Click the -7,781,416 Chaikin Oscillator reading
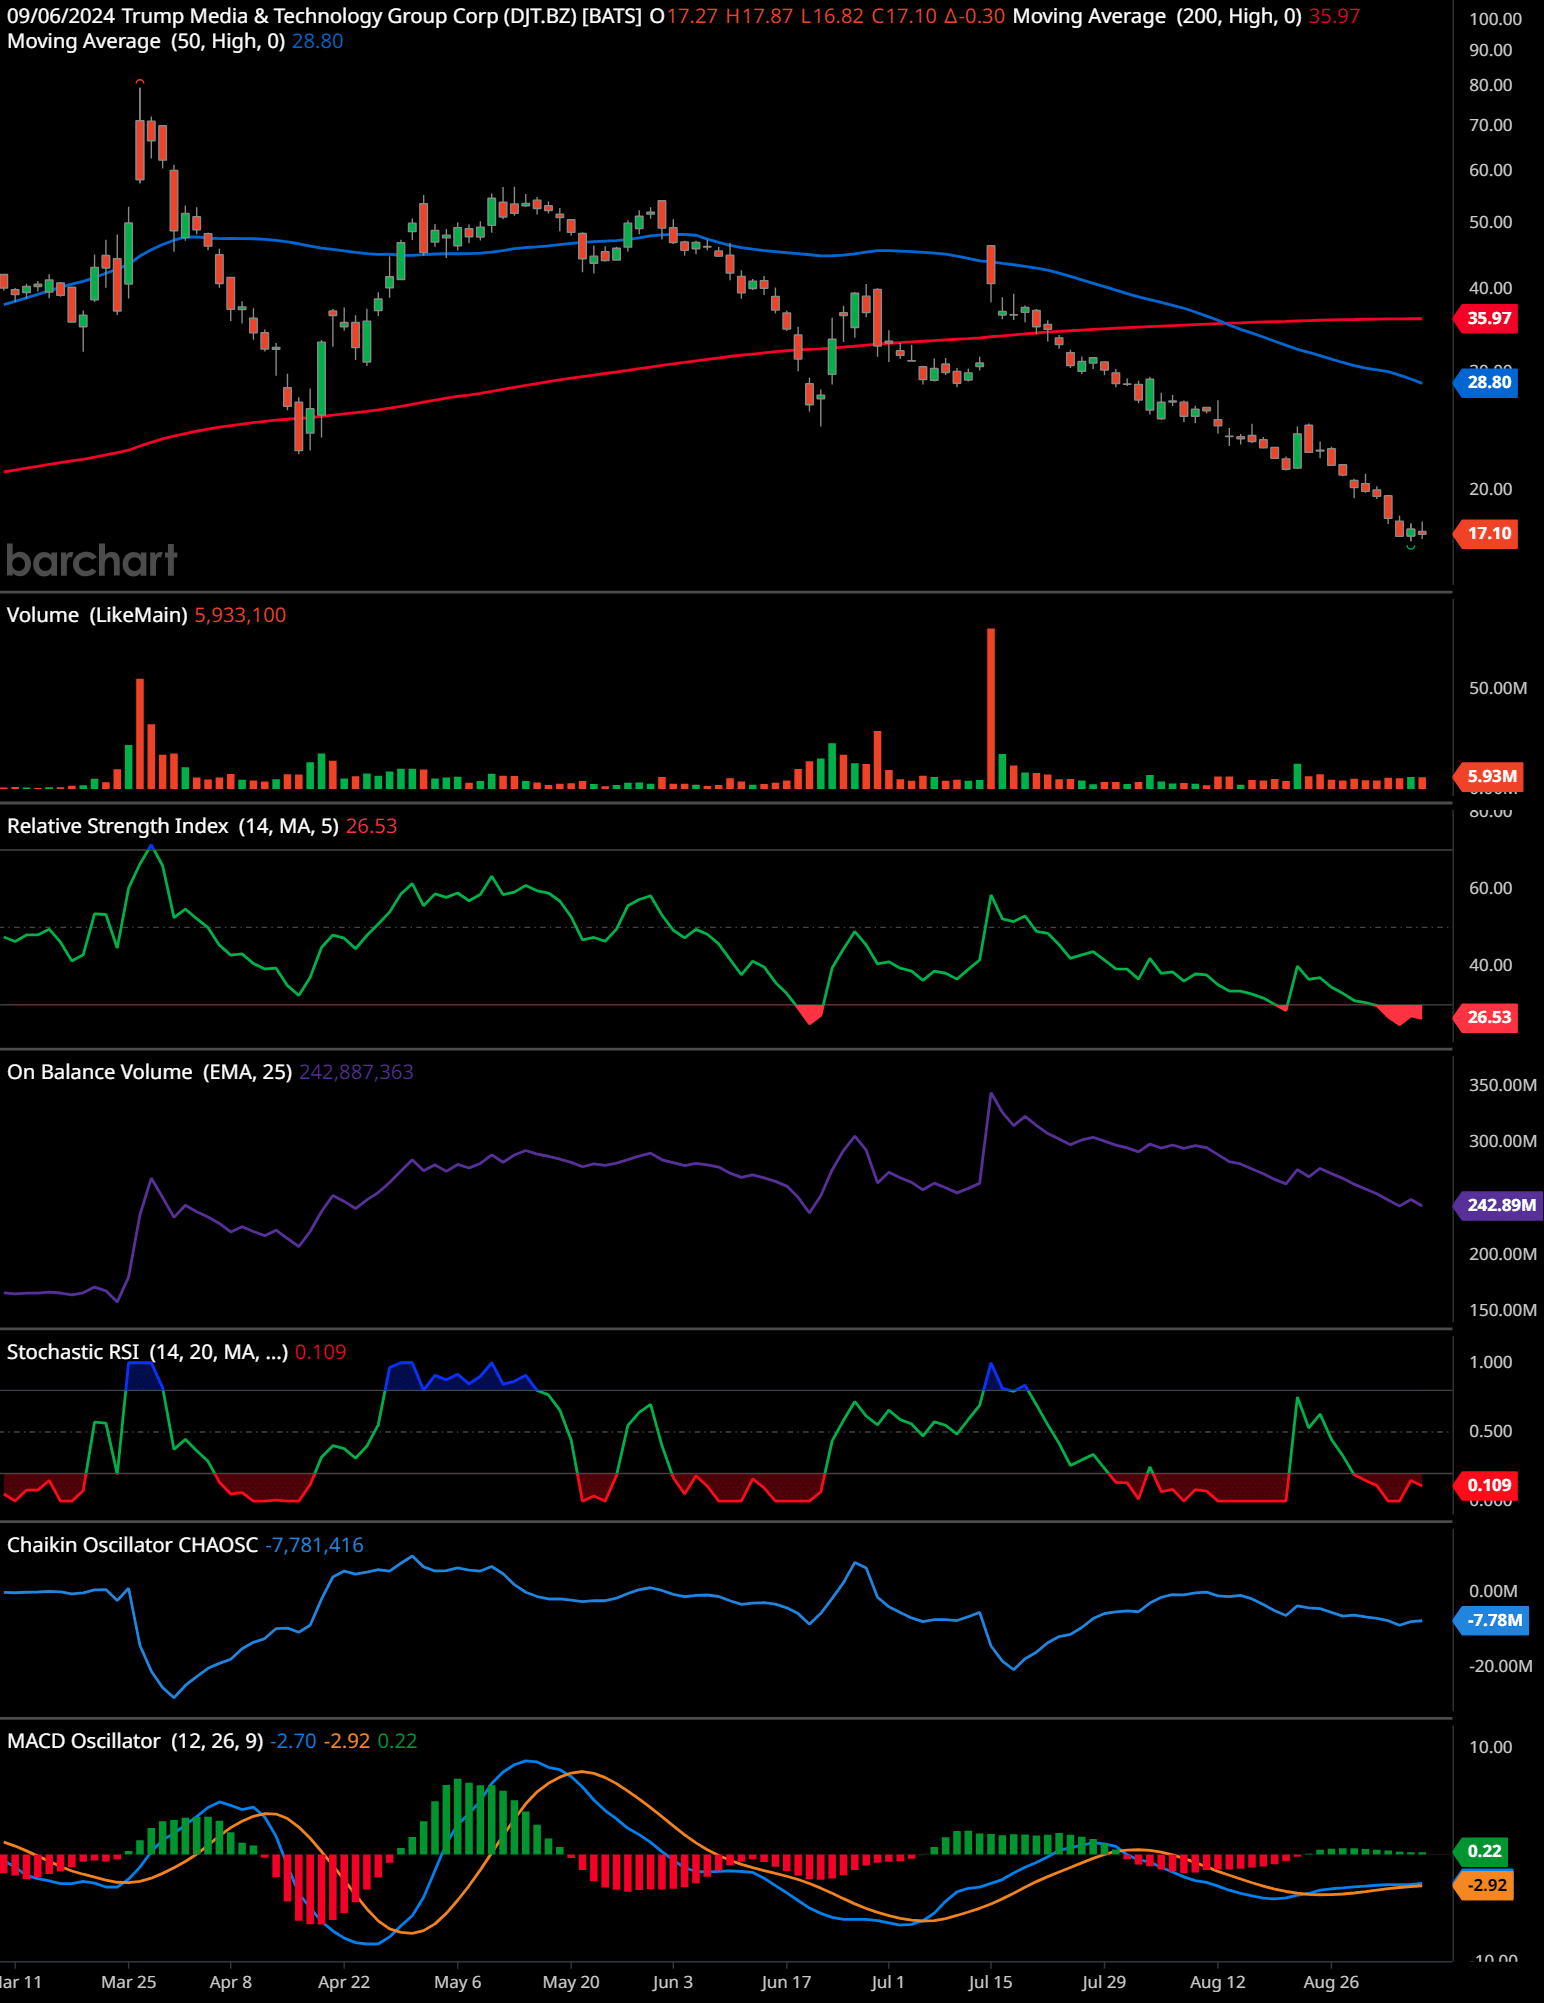Viewport: 1544px width, 2003px height. click(x=314, y=1545)
